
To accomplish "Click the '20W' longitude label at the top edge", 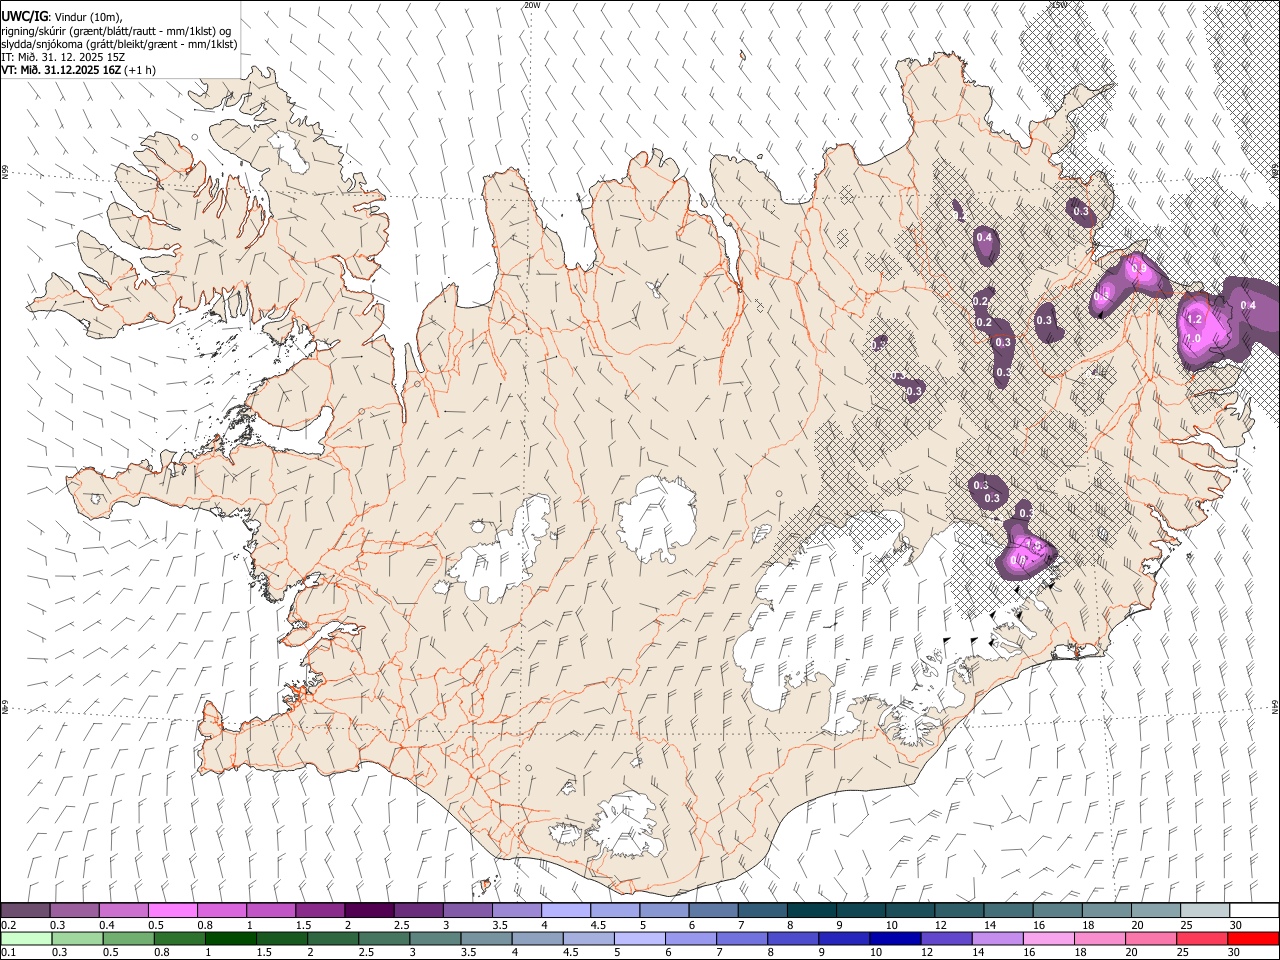I will (x=531, y=5).
